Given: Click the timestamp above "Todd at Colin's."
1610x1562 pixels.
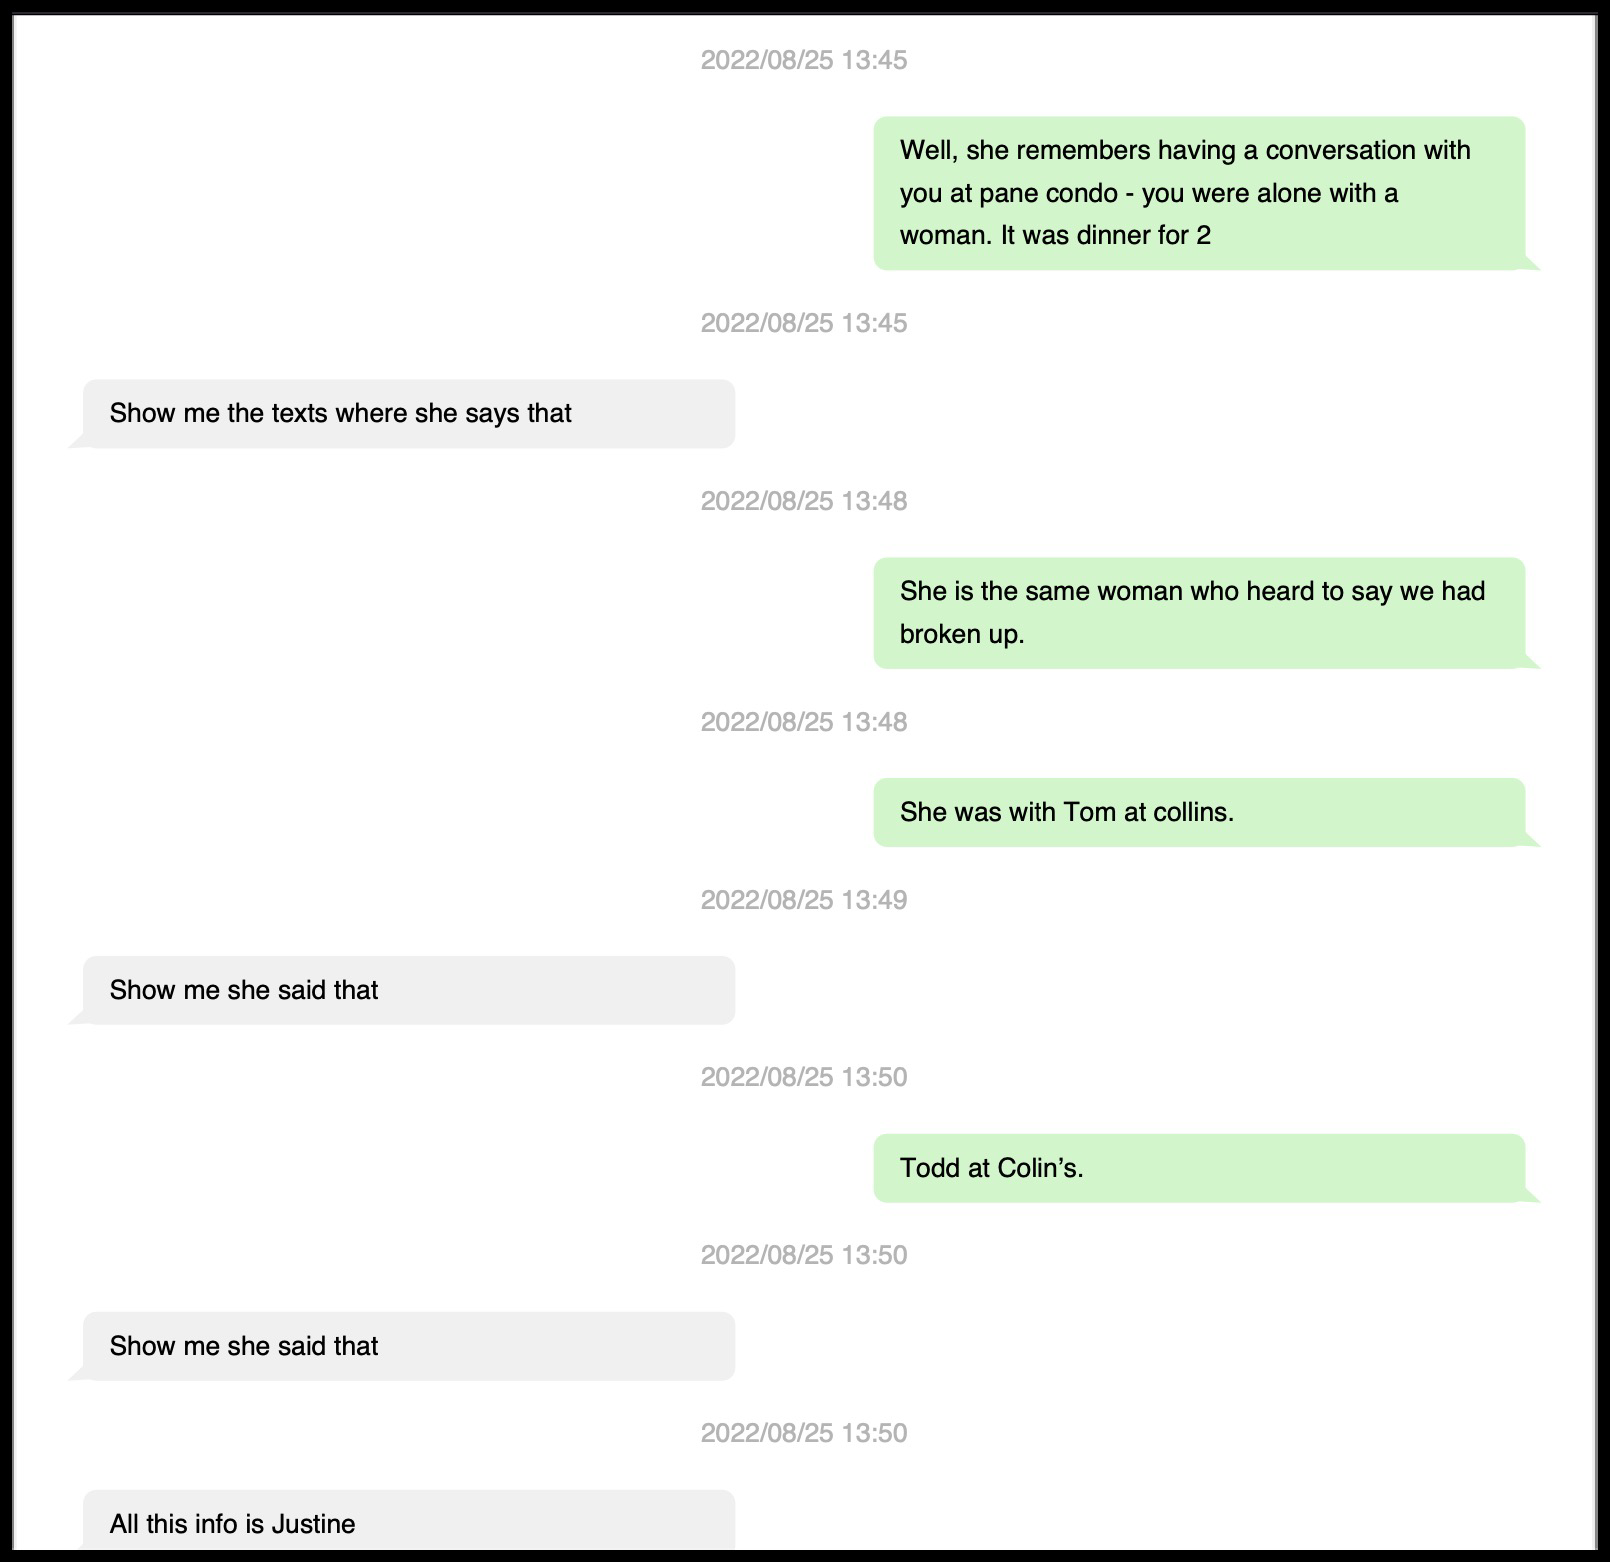Looking at the screenshot, I should 804,1077.
